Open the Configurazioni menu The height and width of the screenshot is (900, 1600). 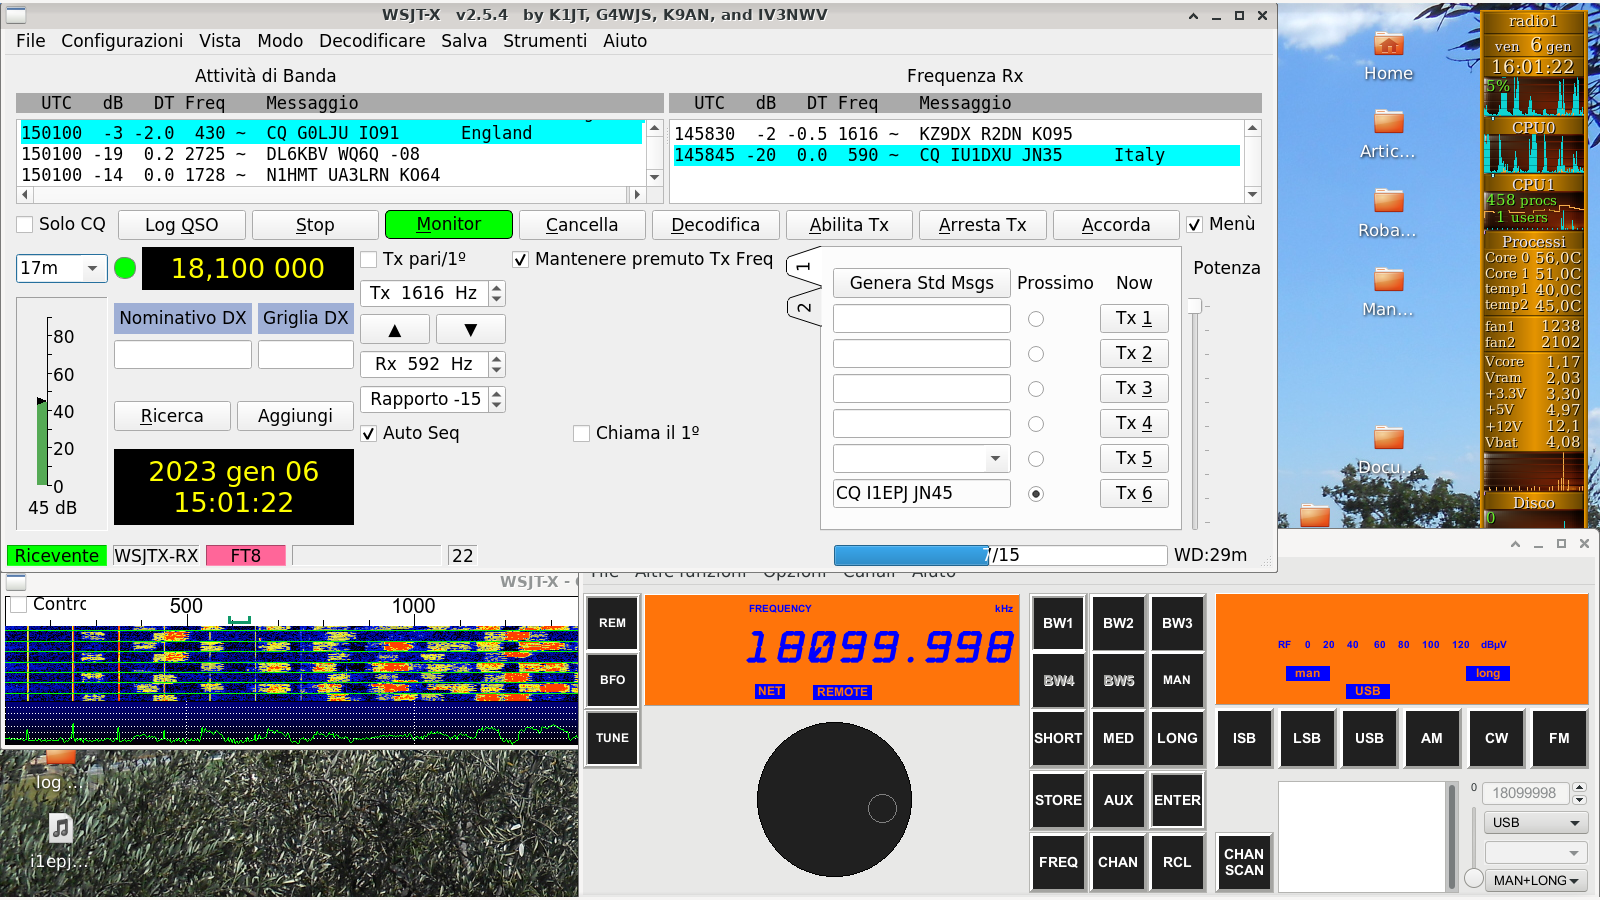coord(122,41)
